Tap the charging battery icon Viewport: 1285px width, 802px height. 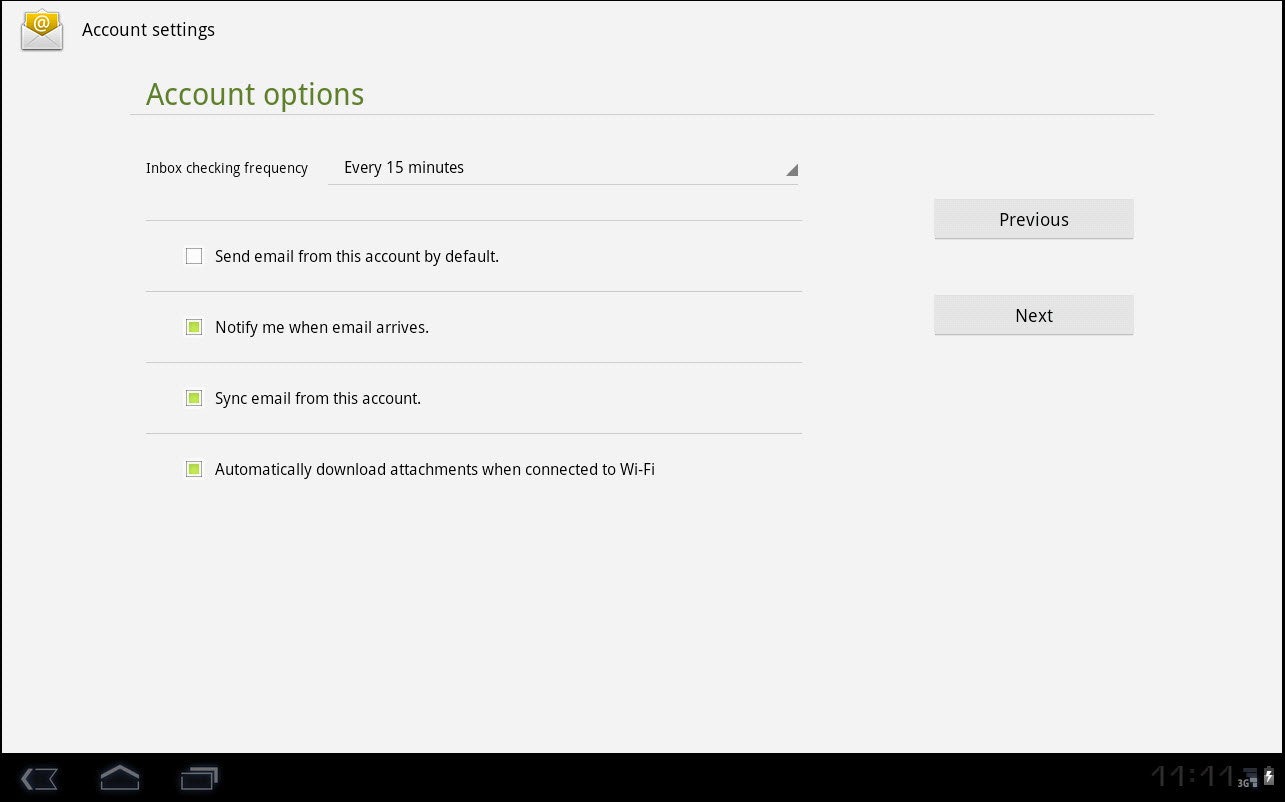[1269, 776]
